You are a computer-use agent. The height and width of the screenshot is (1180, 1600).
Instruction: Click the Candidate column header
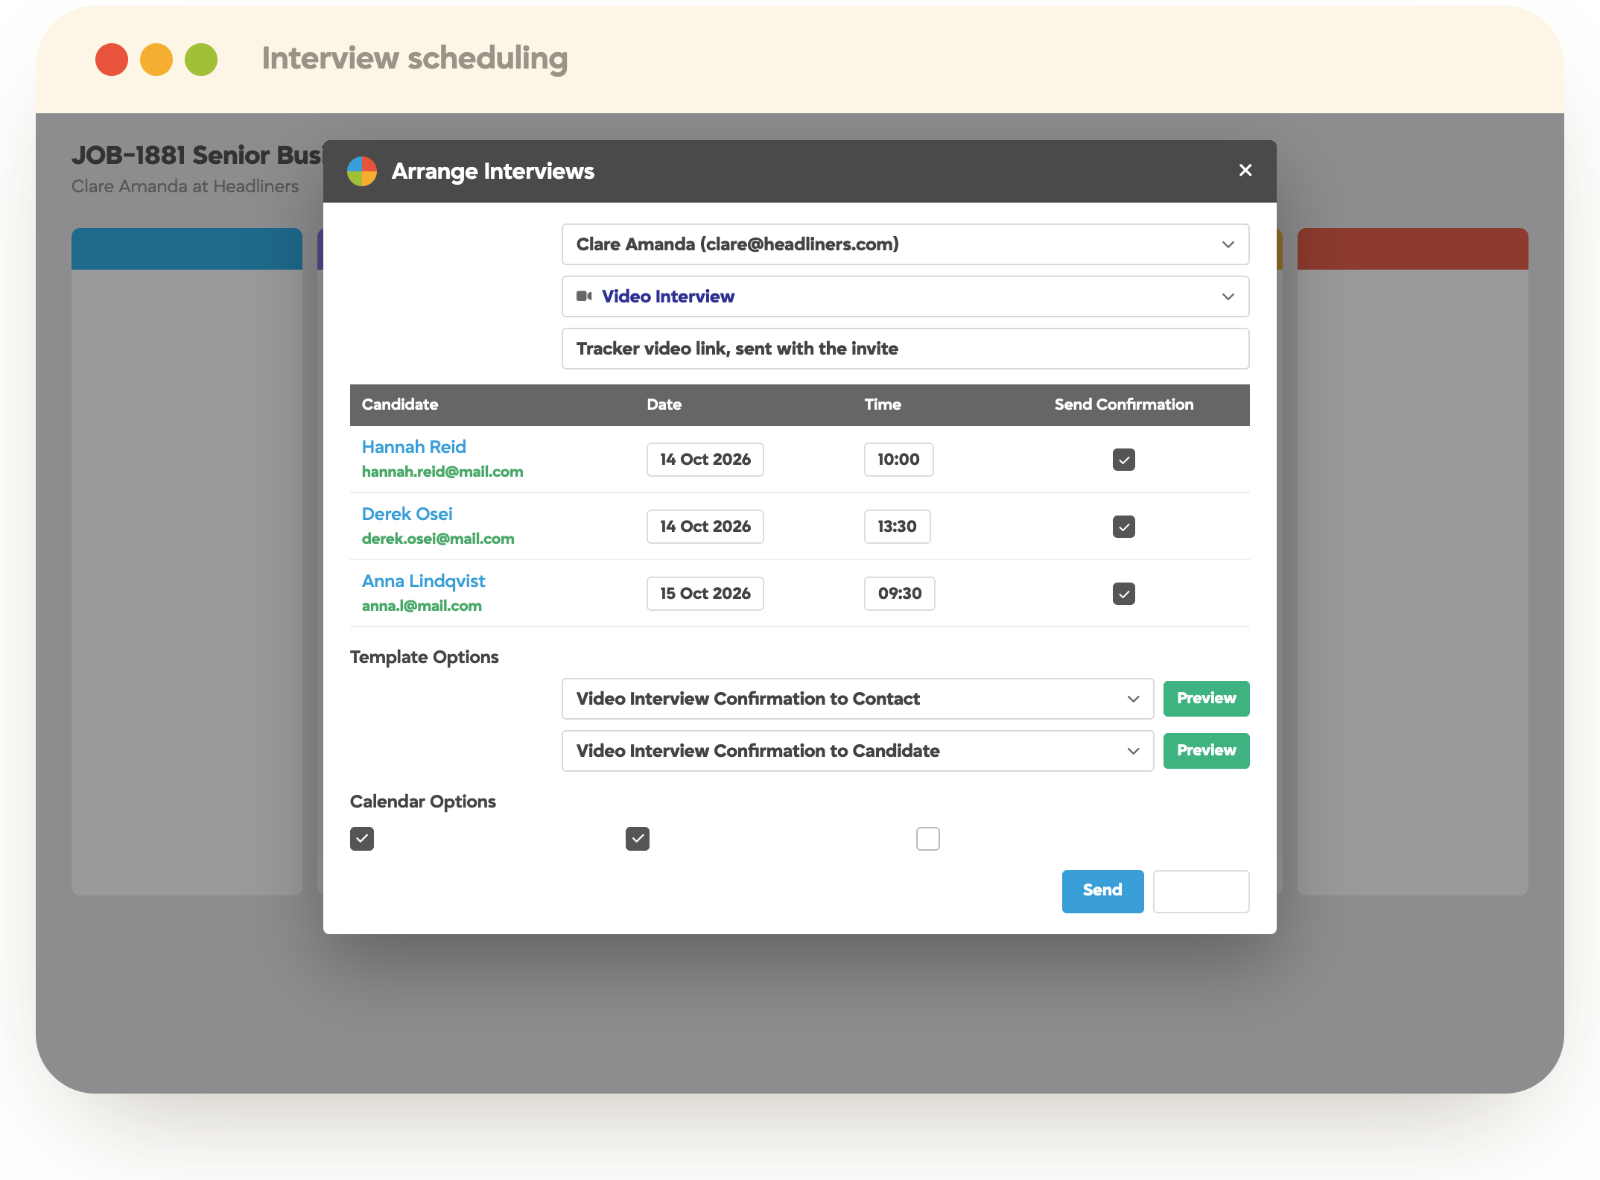click(x=400, y=405)
